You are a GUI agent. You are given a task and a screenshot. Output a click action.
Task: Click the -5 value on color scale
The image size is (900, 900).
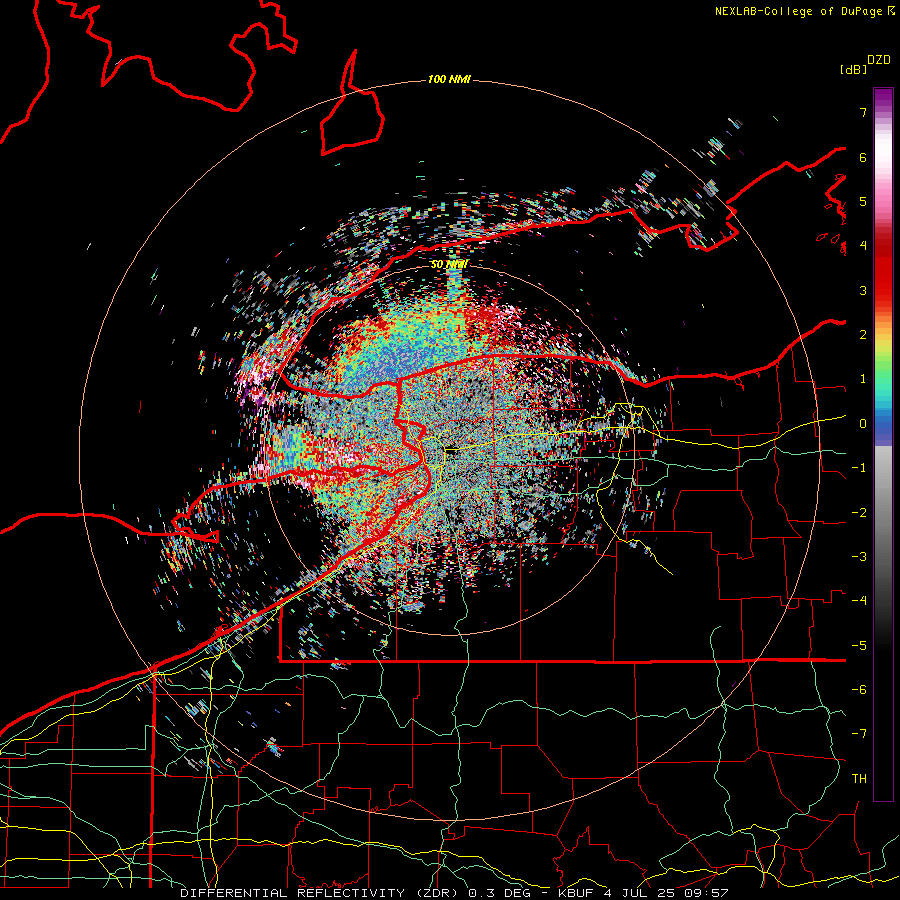click(x=859, y=645)
